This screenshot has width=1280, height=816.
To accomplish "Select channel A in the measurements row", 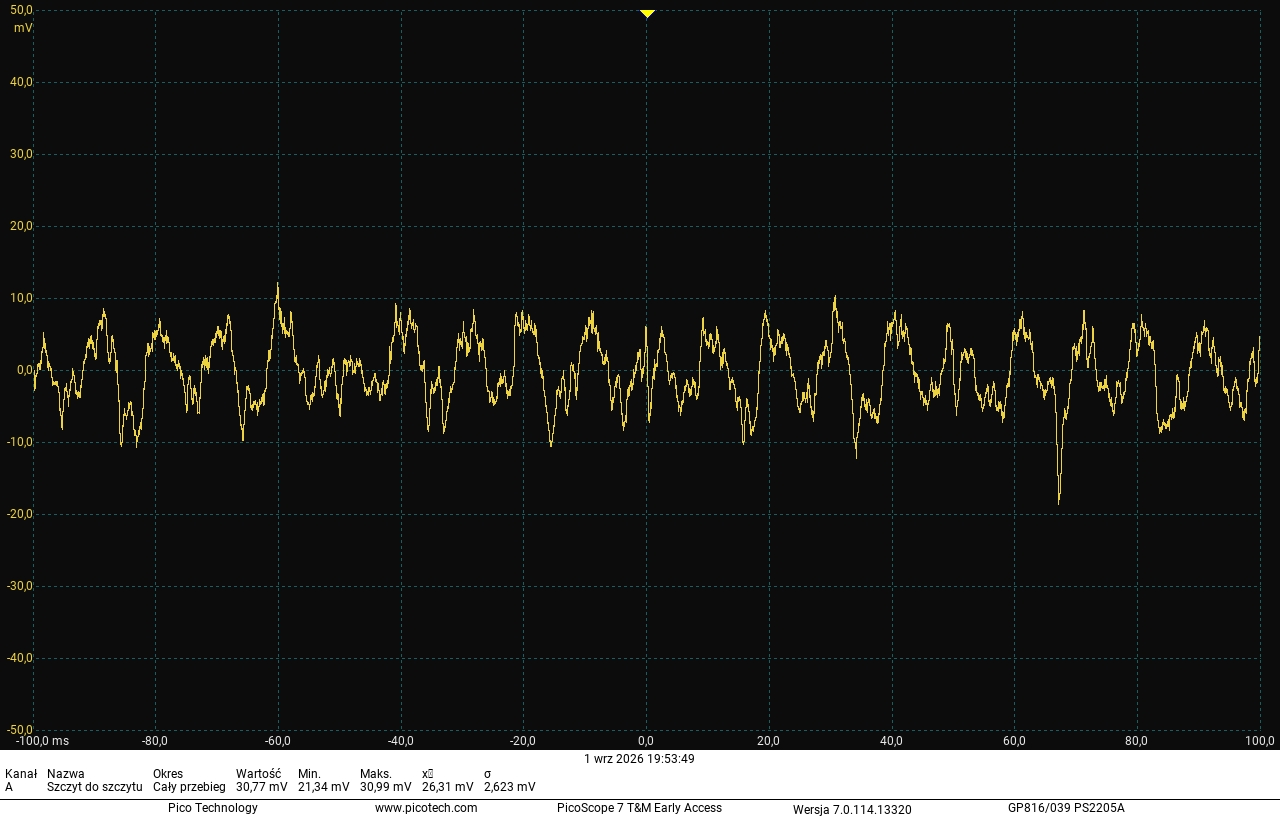I will 9,787.
